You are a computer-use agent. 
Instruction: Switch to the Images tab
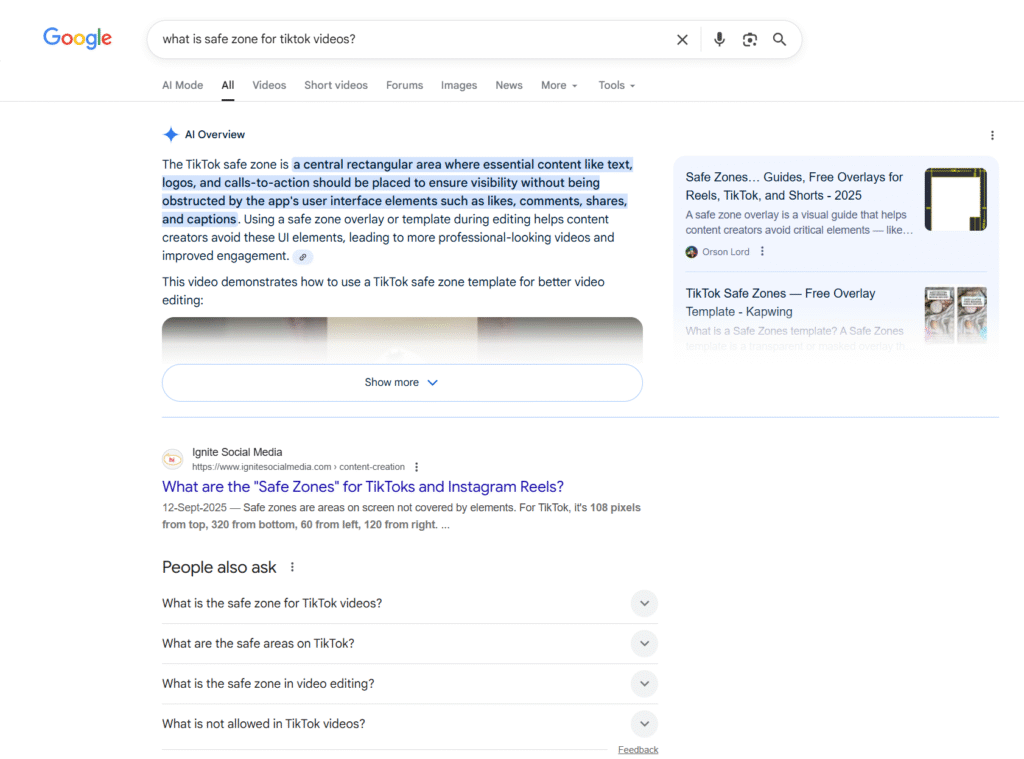458,86
